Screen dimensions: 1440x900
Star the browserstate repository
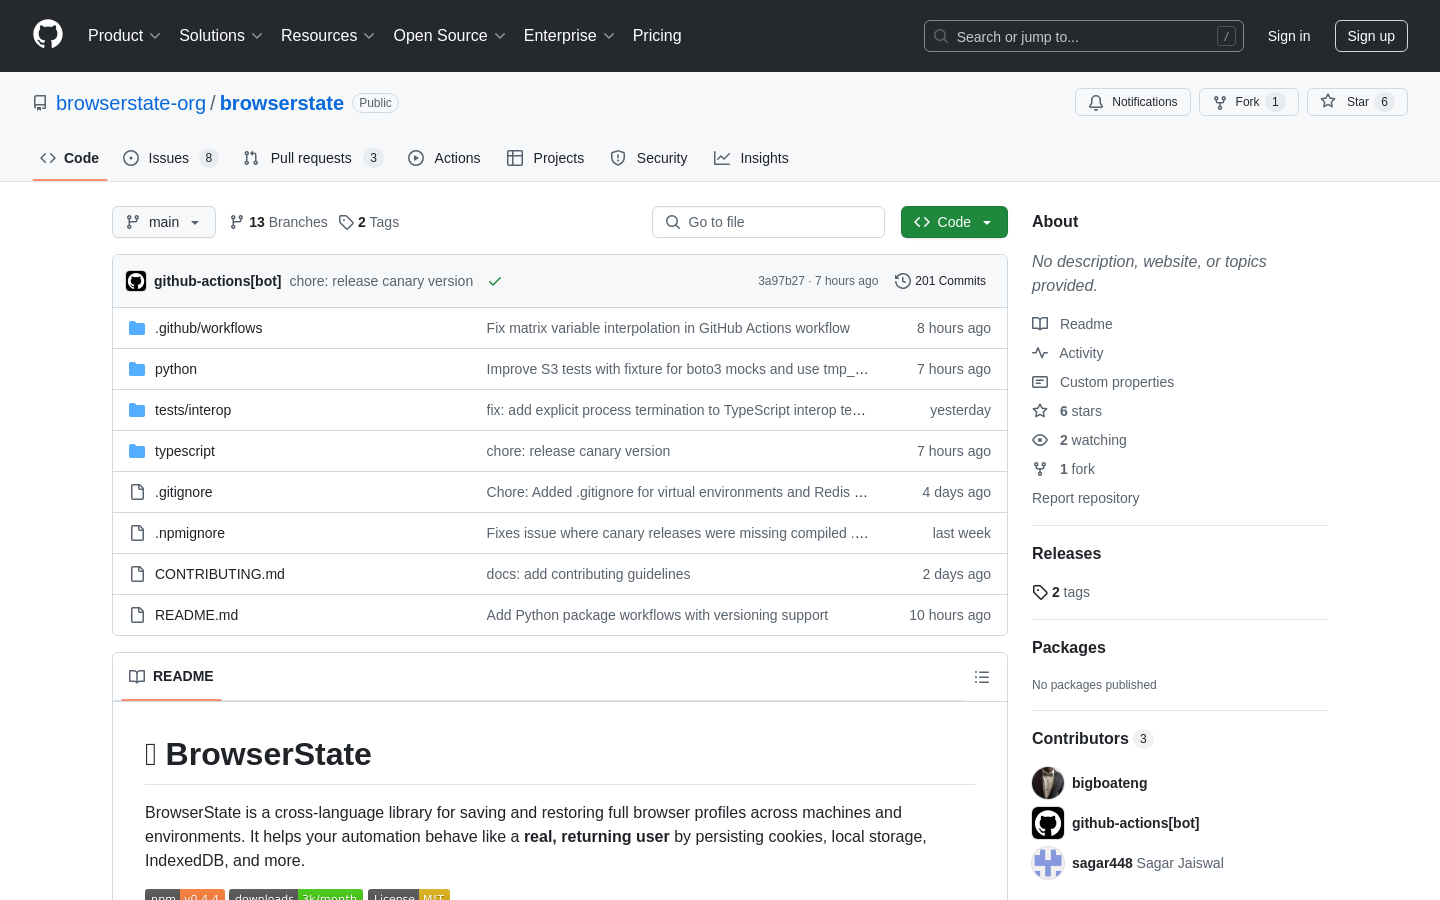[1357, 102]
